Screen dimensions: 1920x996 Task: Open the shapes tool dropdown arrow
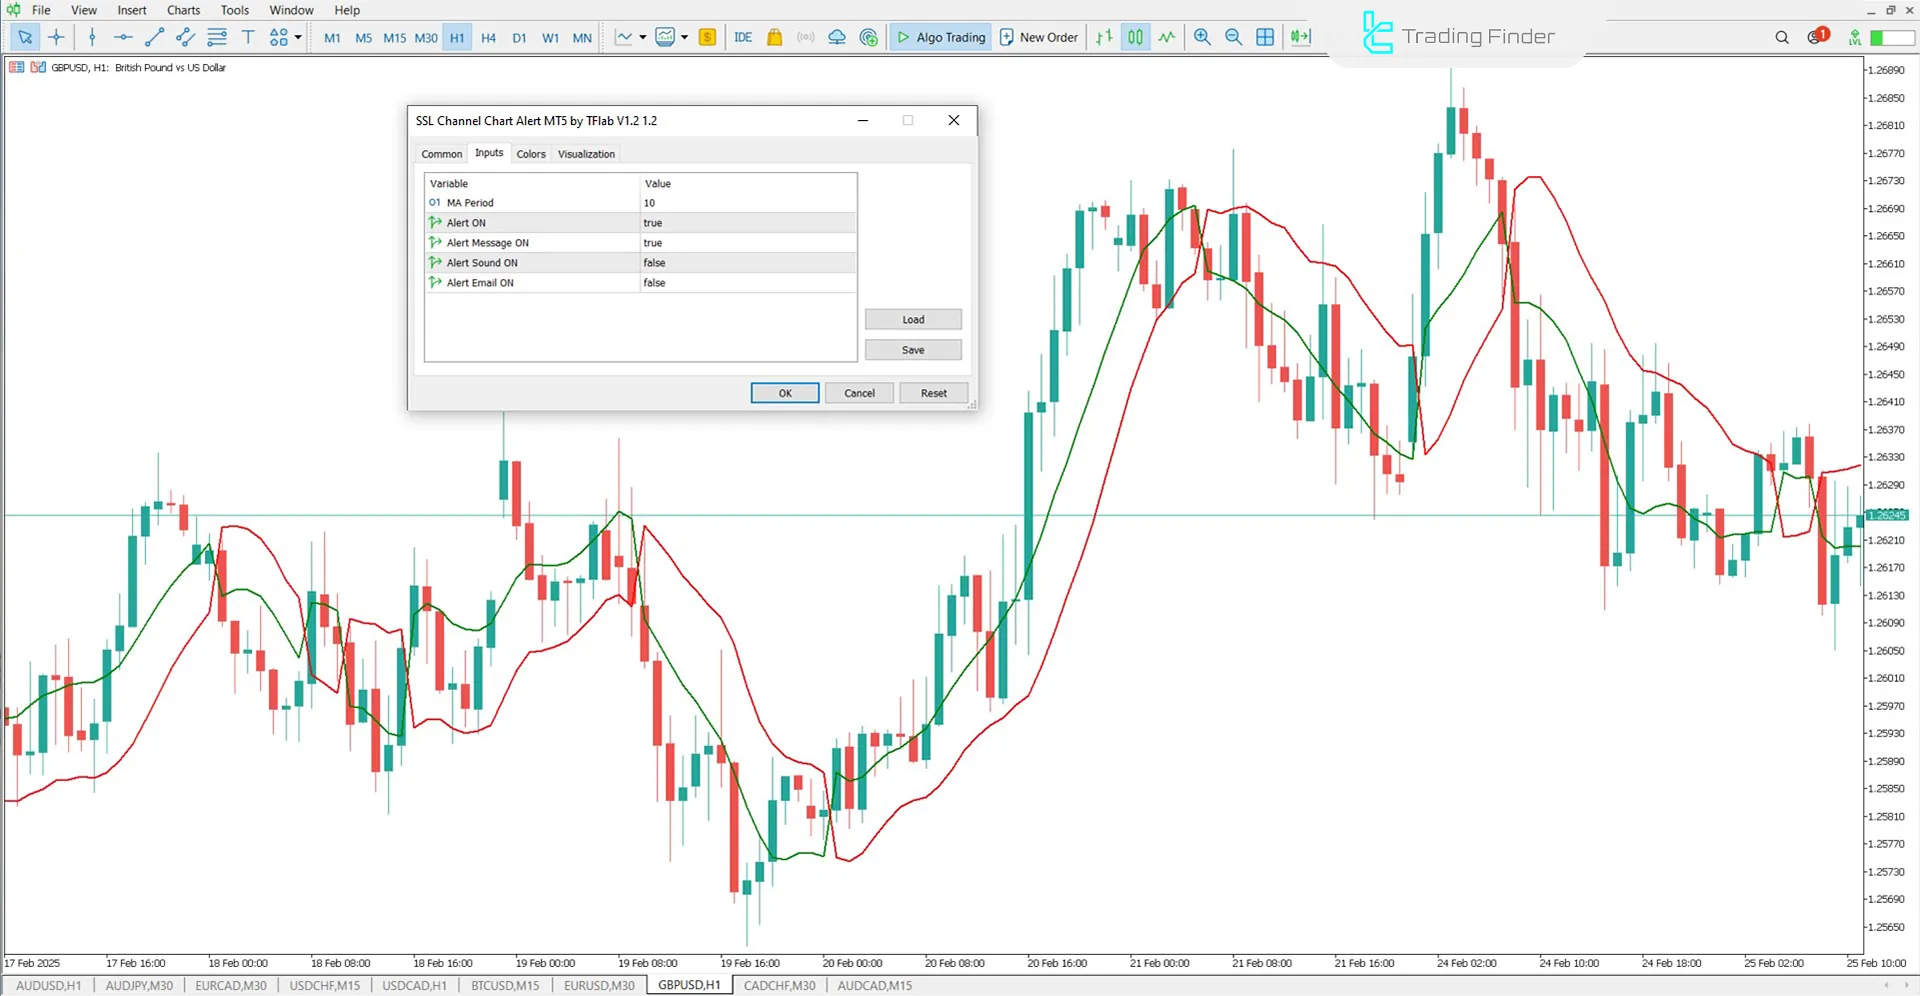point(297,37)
